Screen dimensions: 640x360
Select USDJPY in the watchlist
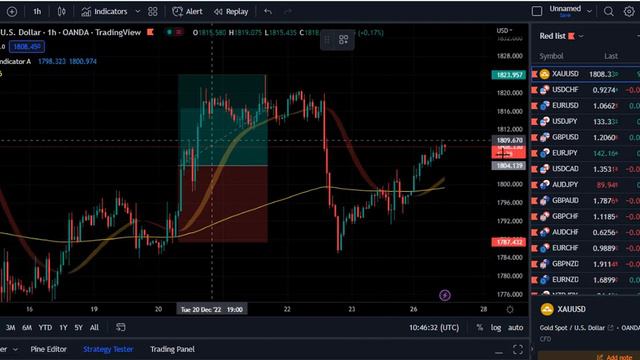coord(586,122)
